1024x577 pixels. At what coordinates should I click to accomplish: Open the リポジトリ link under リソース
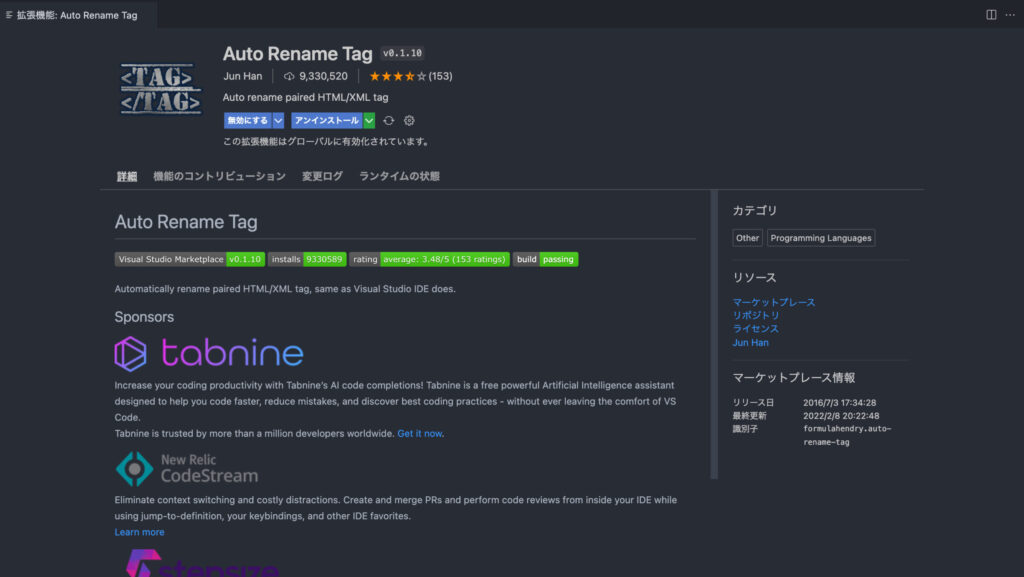756,315
